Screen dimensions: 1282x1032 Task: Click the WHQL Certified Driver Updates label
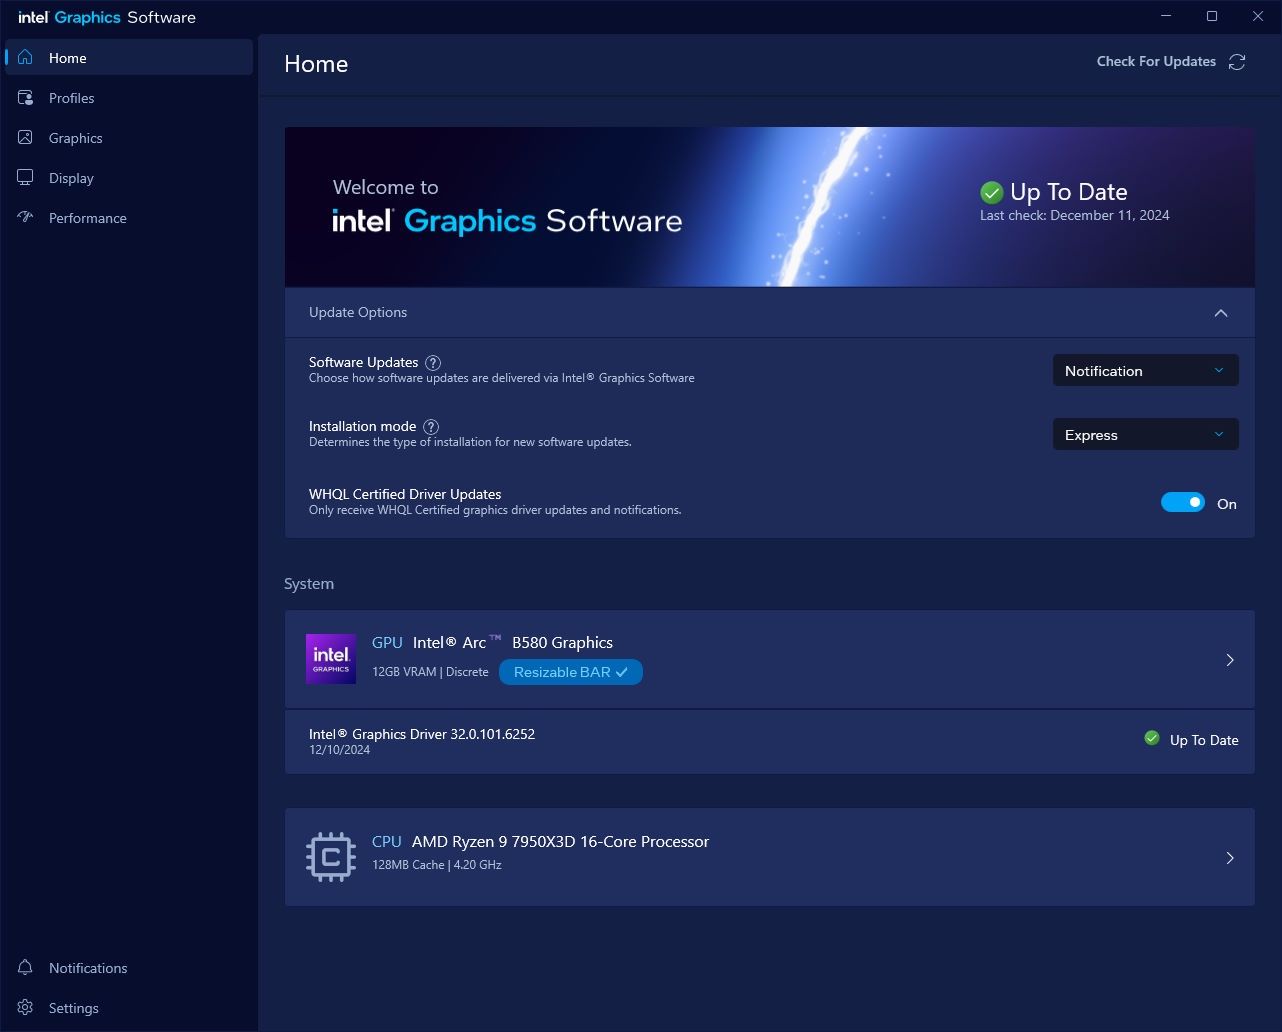coord(405,494)
